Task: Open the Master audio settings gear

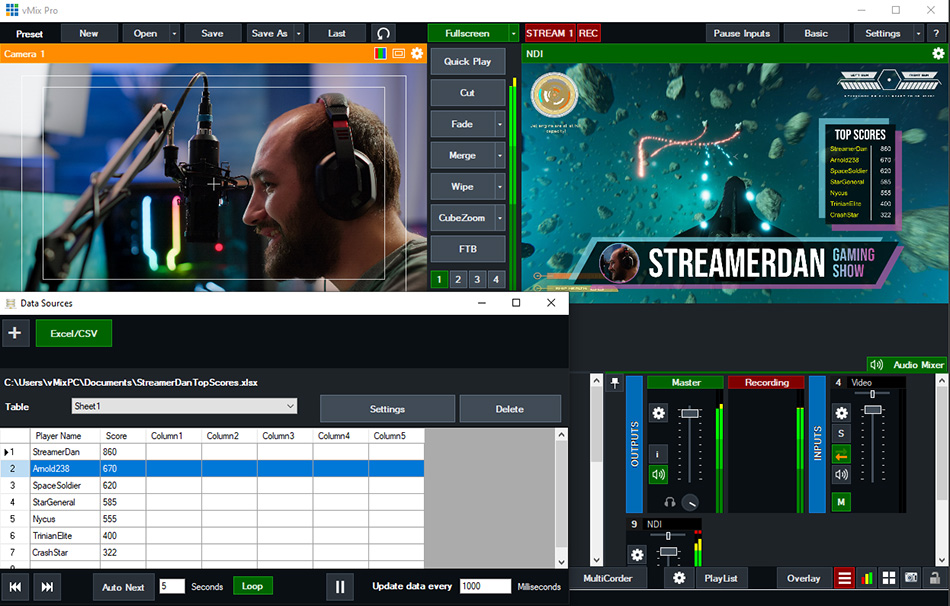Action: (658, 413)
